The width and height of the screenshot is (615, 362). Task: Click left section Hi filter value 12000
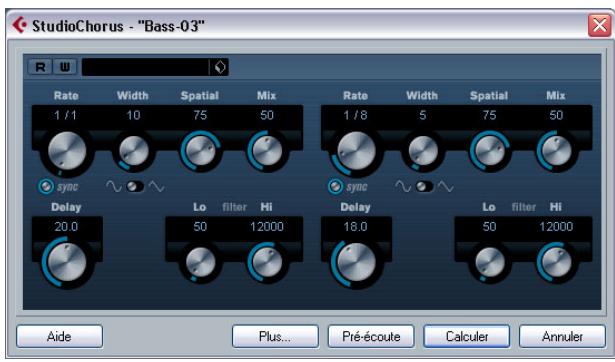click(267, 227)
